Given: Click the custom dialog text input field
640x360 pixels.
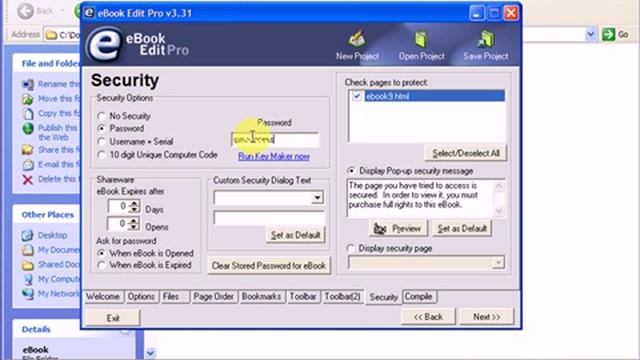Looking at the screenshot, I should pos(269,218).
